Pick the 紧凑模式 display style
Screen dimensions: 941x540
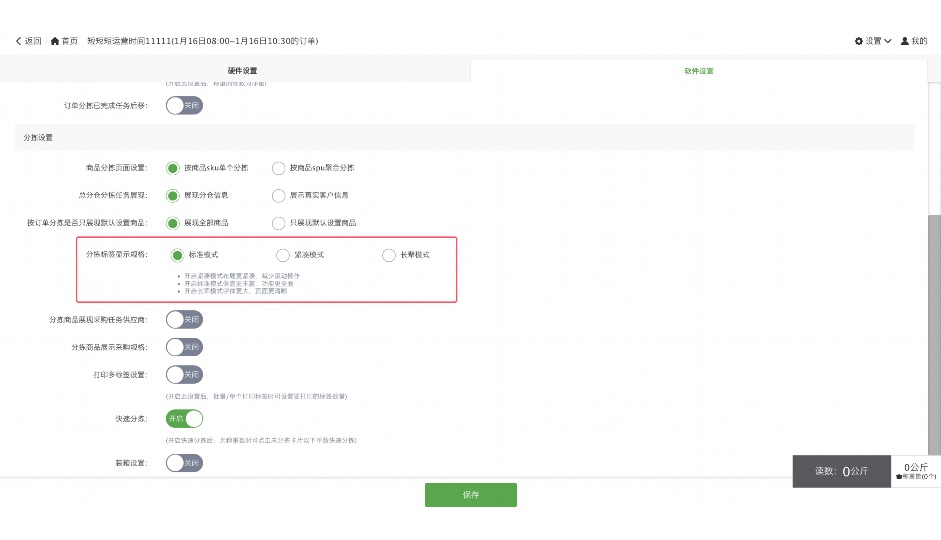(283, 255)
